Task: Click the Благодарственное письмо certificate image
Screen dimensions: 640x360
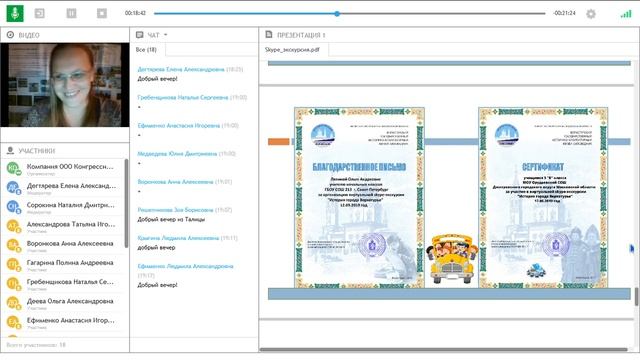Action: pos(359,198)
